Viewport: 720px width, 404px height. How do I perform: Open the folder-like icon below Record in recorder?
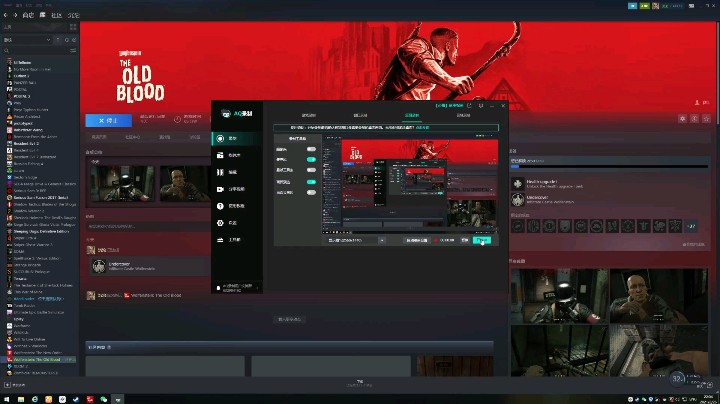tap(220, 155)
